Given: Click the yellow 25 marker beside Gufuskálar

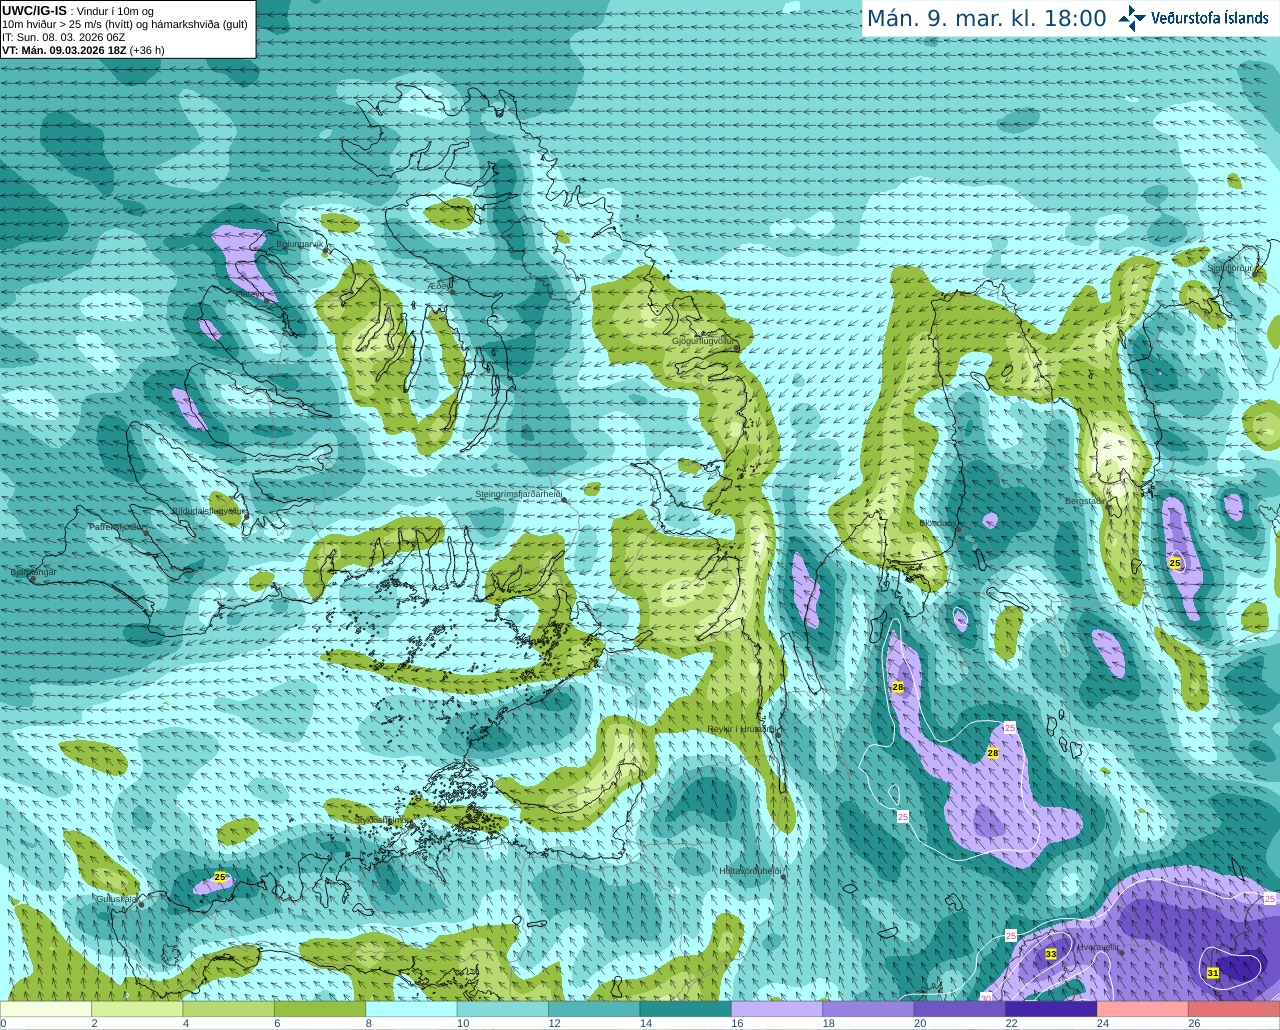Looking at the screenshot, I should 220,877.
